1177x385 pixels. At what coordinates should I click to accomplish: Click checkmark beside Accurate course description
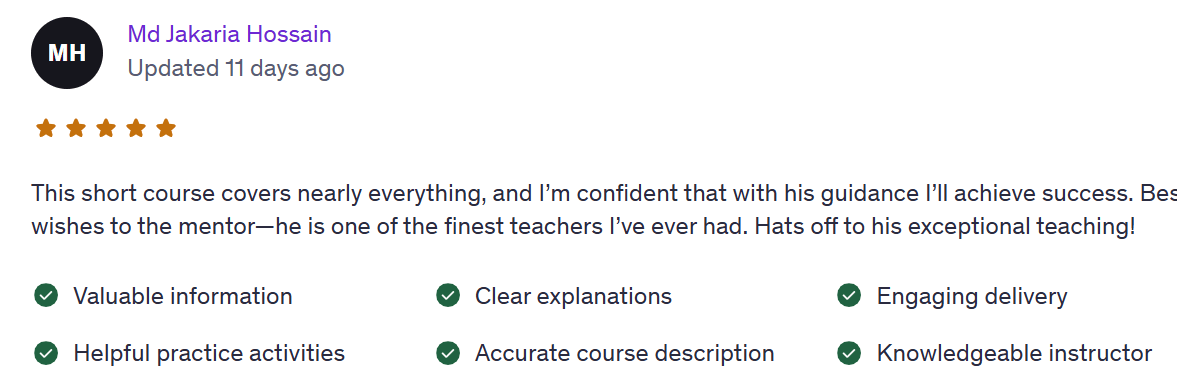[448, 353]
